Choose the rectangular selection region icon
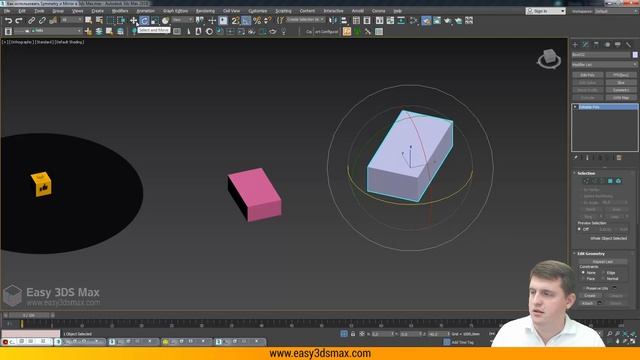This screenshot has width=640, height=360. (x=110, y=20)
